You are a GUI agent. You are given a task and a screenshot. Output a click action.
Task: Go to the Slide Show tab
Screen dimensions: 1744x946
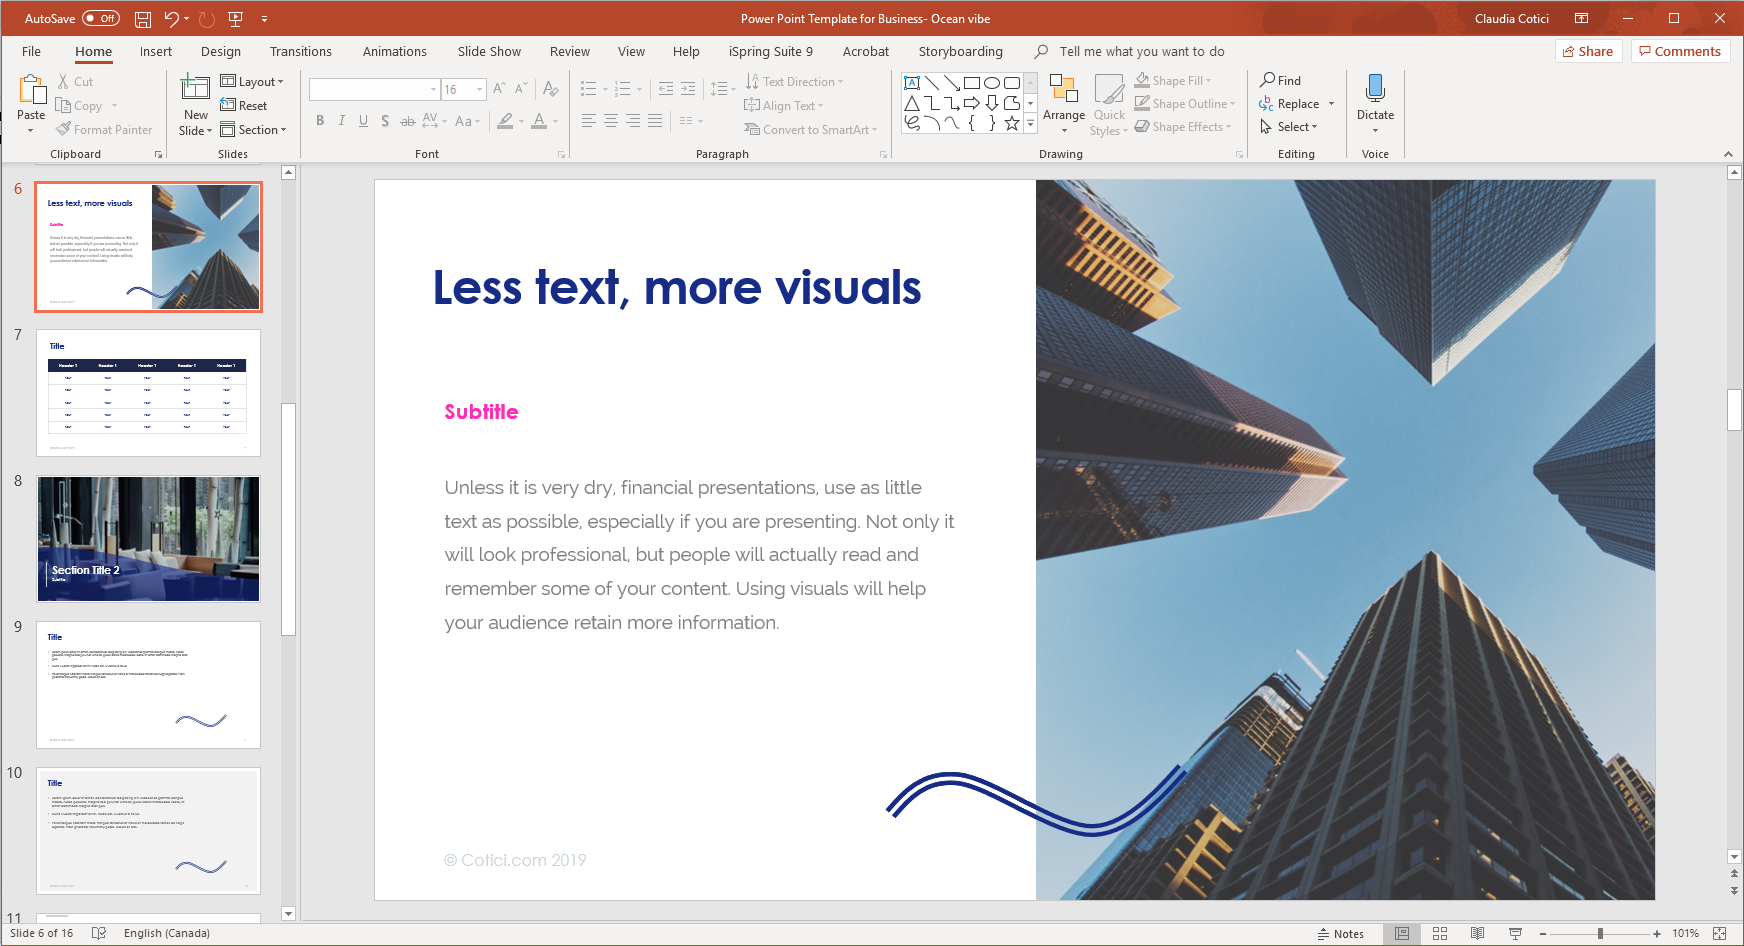pos(489,52)
